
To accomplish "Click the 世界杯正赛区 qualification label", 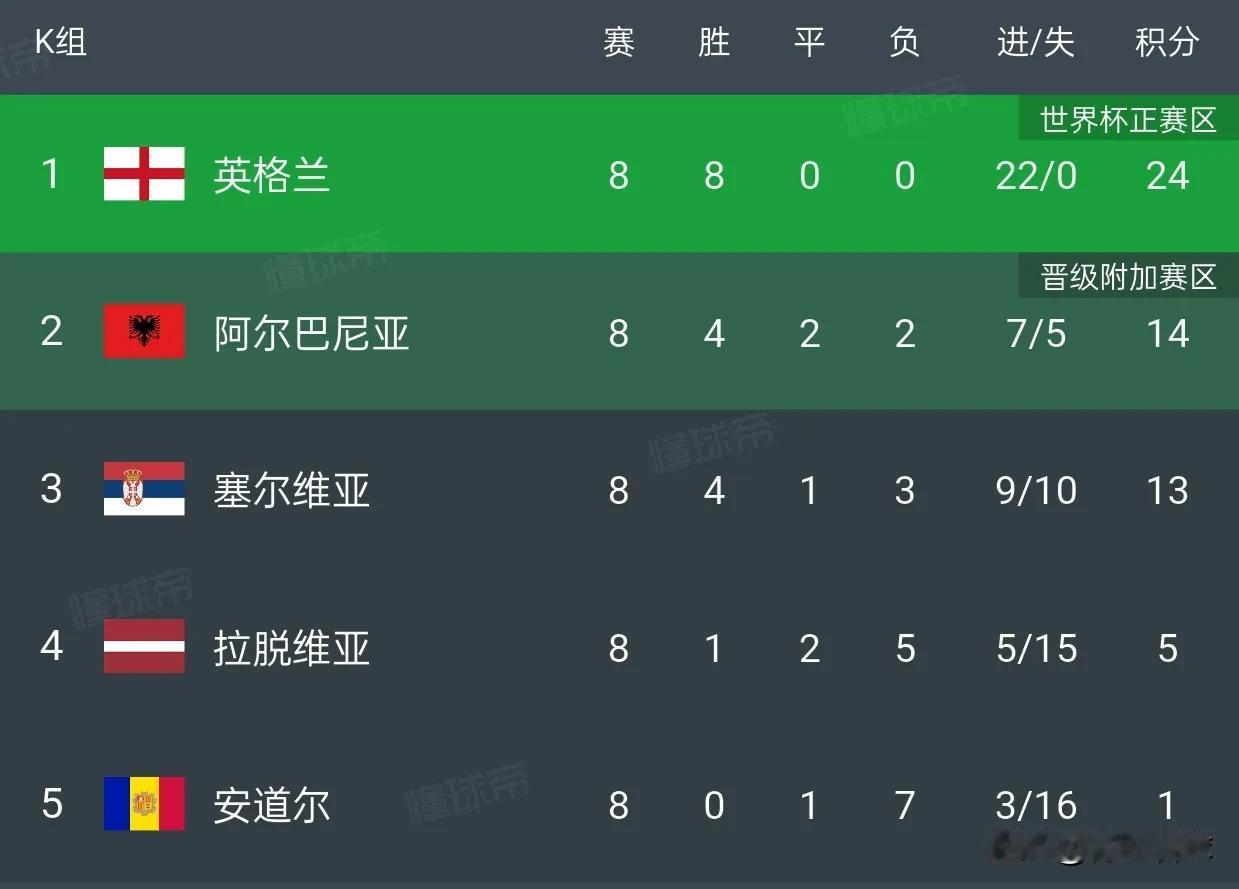I will 1127,119.
